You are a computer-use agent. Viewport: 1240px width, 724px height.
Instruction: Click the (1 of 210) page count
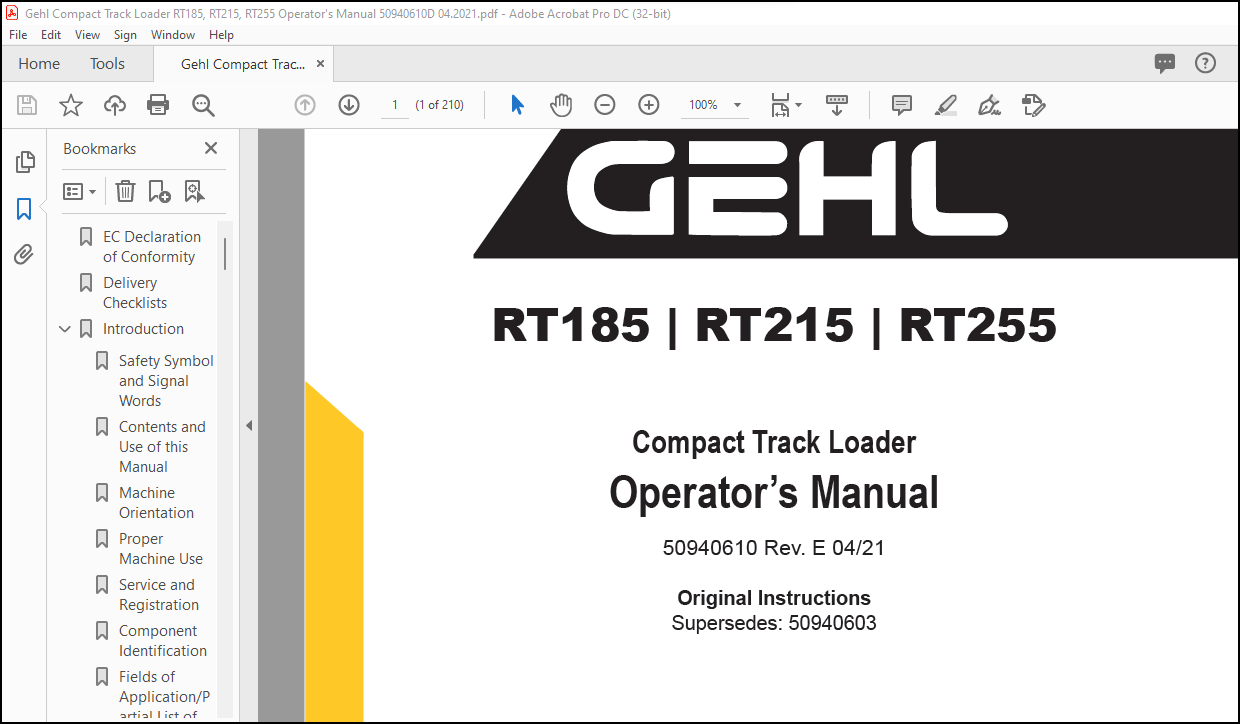point(440,105)
